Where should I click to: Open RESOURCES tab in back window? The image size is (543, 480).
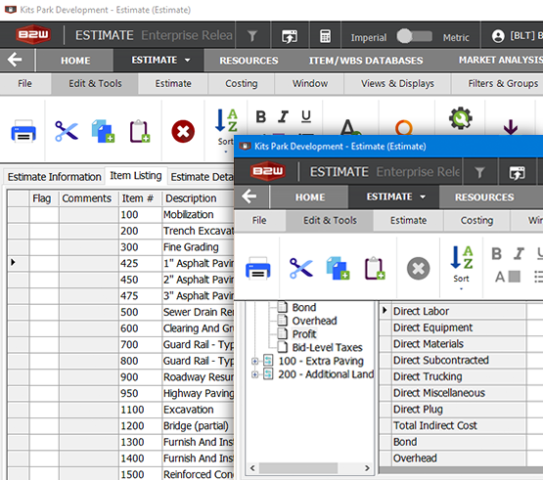coord(249,60)
